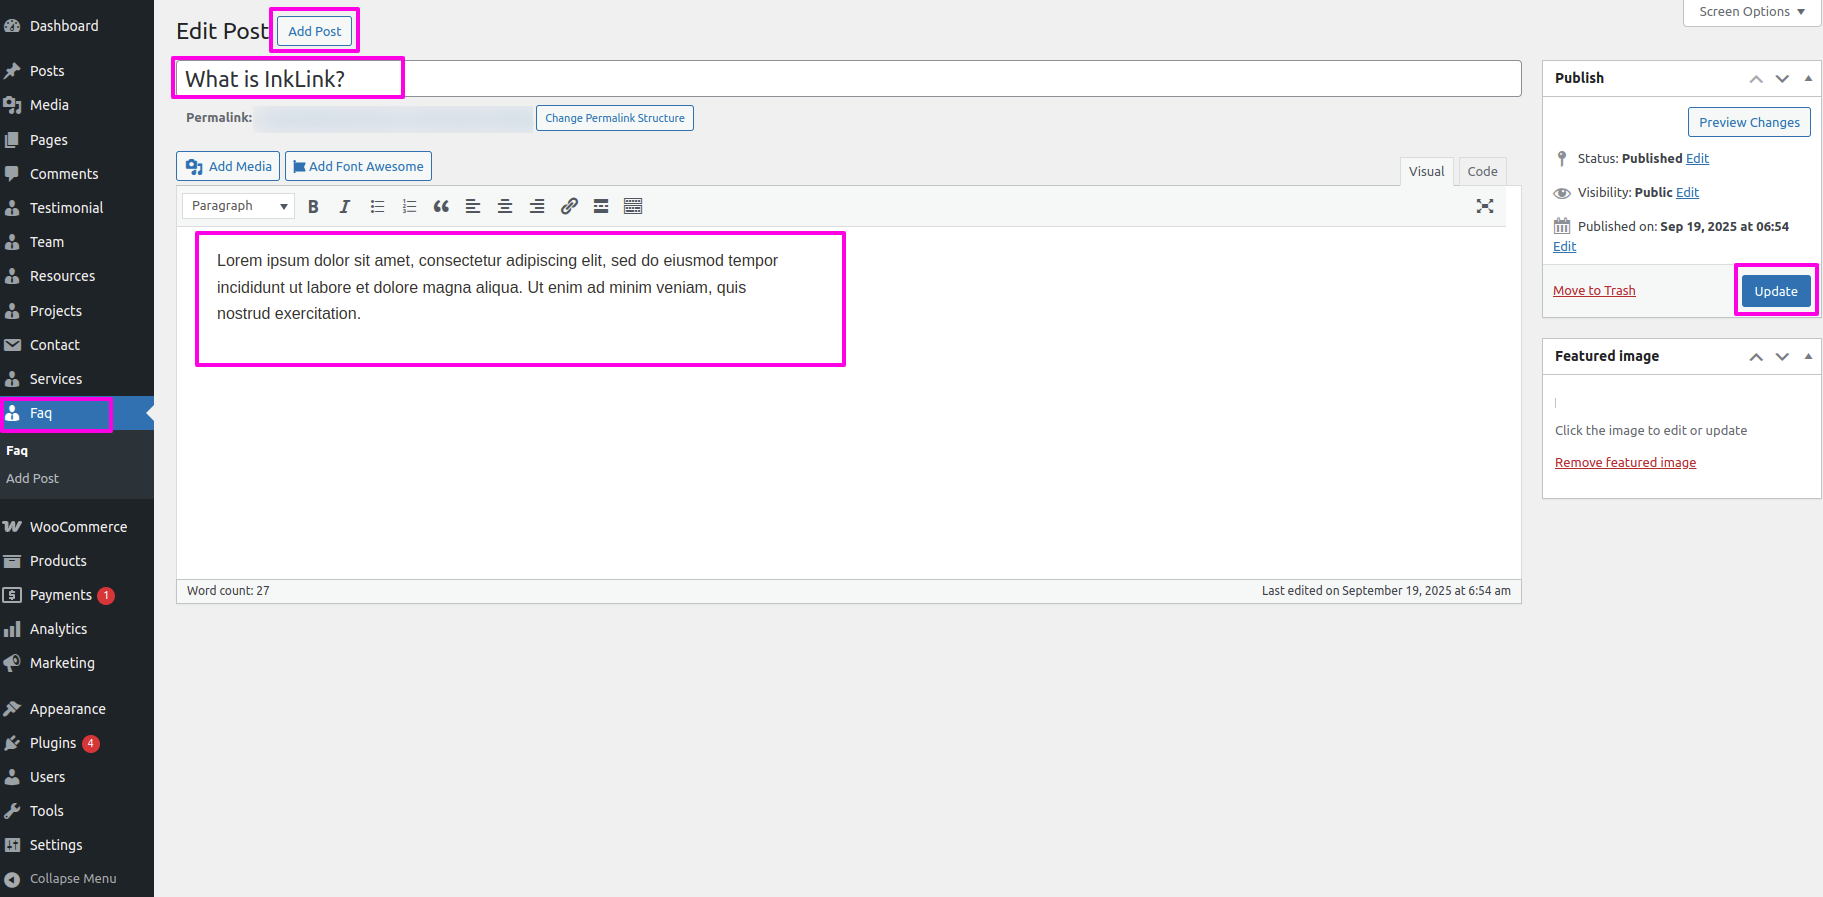This screenshot has height=897, width=1823.
Task: Click the Add Media button
Action: [x=228, y=166]
